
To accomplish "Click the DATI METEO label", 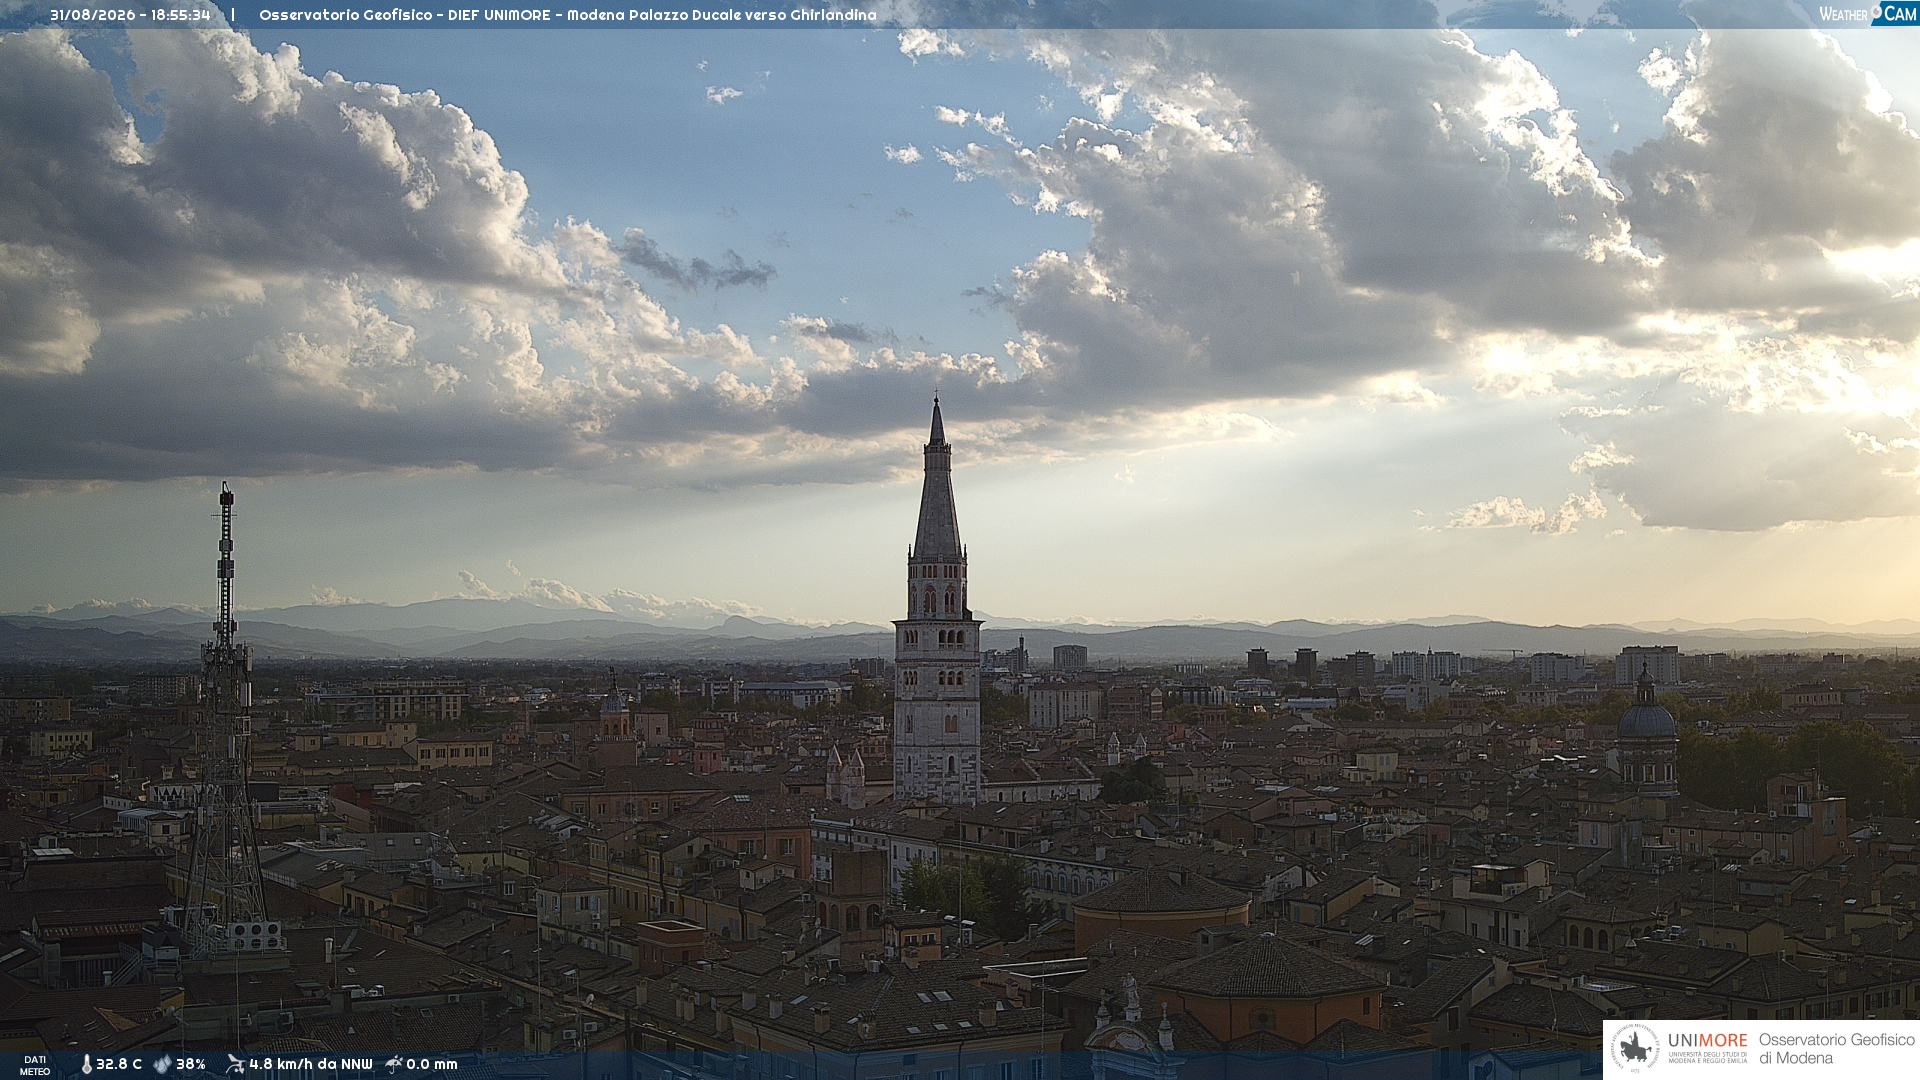I will (x=35, y=1065).
